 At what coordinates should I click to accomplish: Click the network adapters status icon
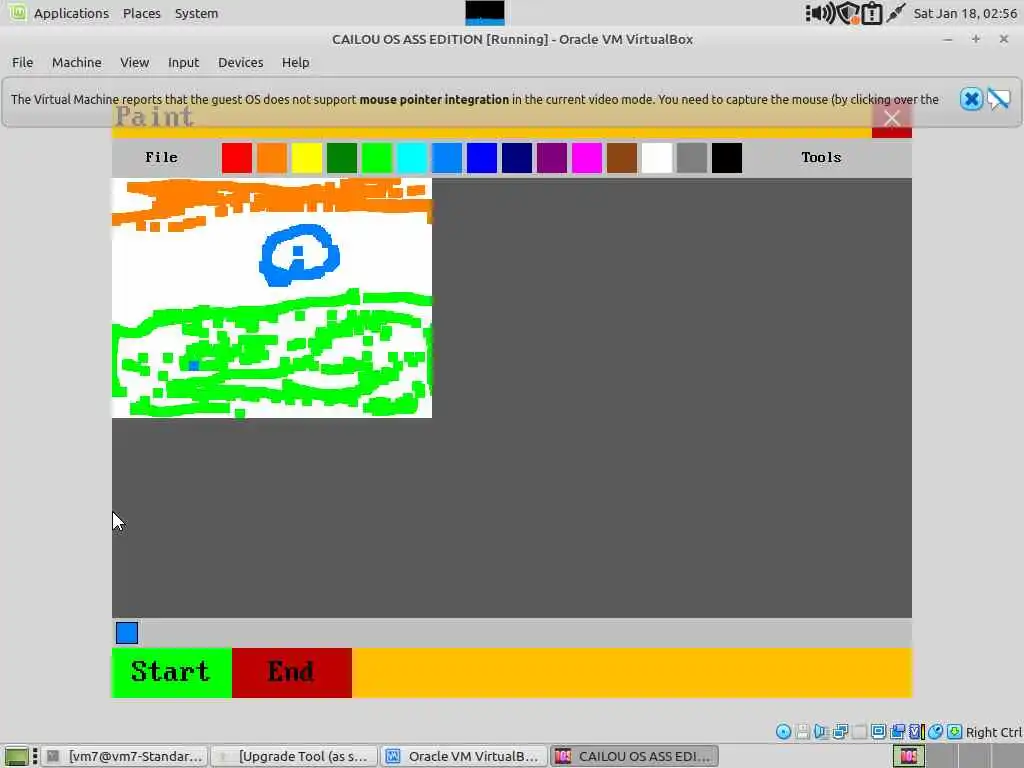coord(840,732)
